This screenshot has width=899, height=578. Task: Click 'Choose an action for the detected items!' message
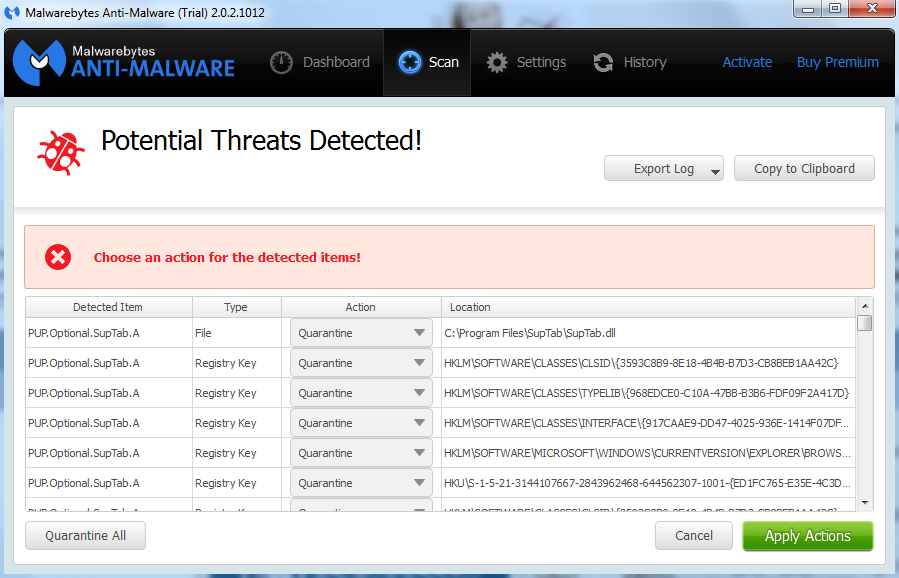227,257
